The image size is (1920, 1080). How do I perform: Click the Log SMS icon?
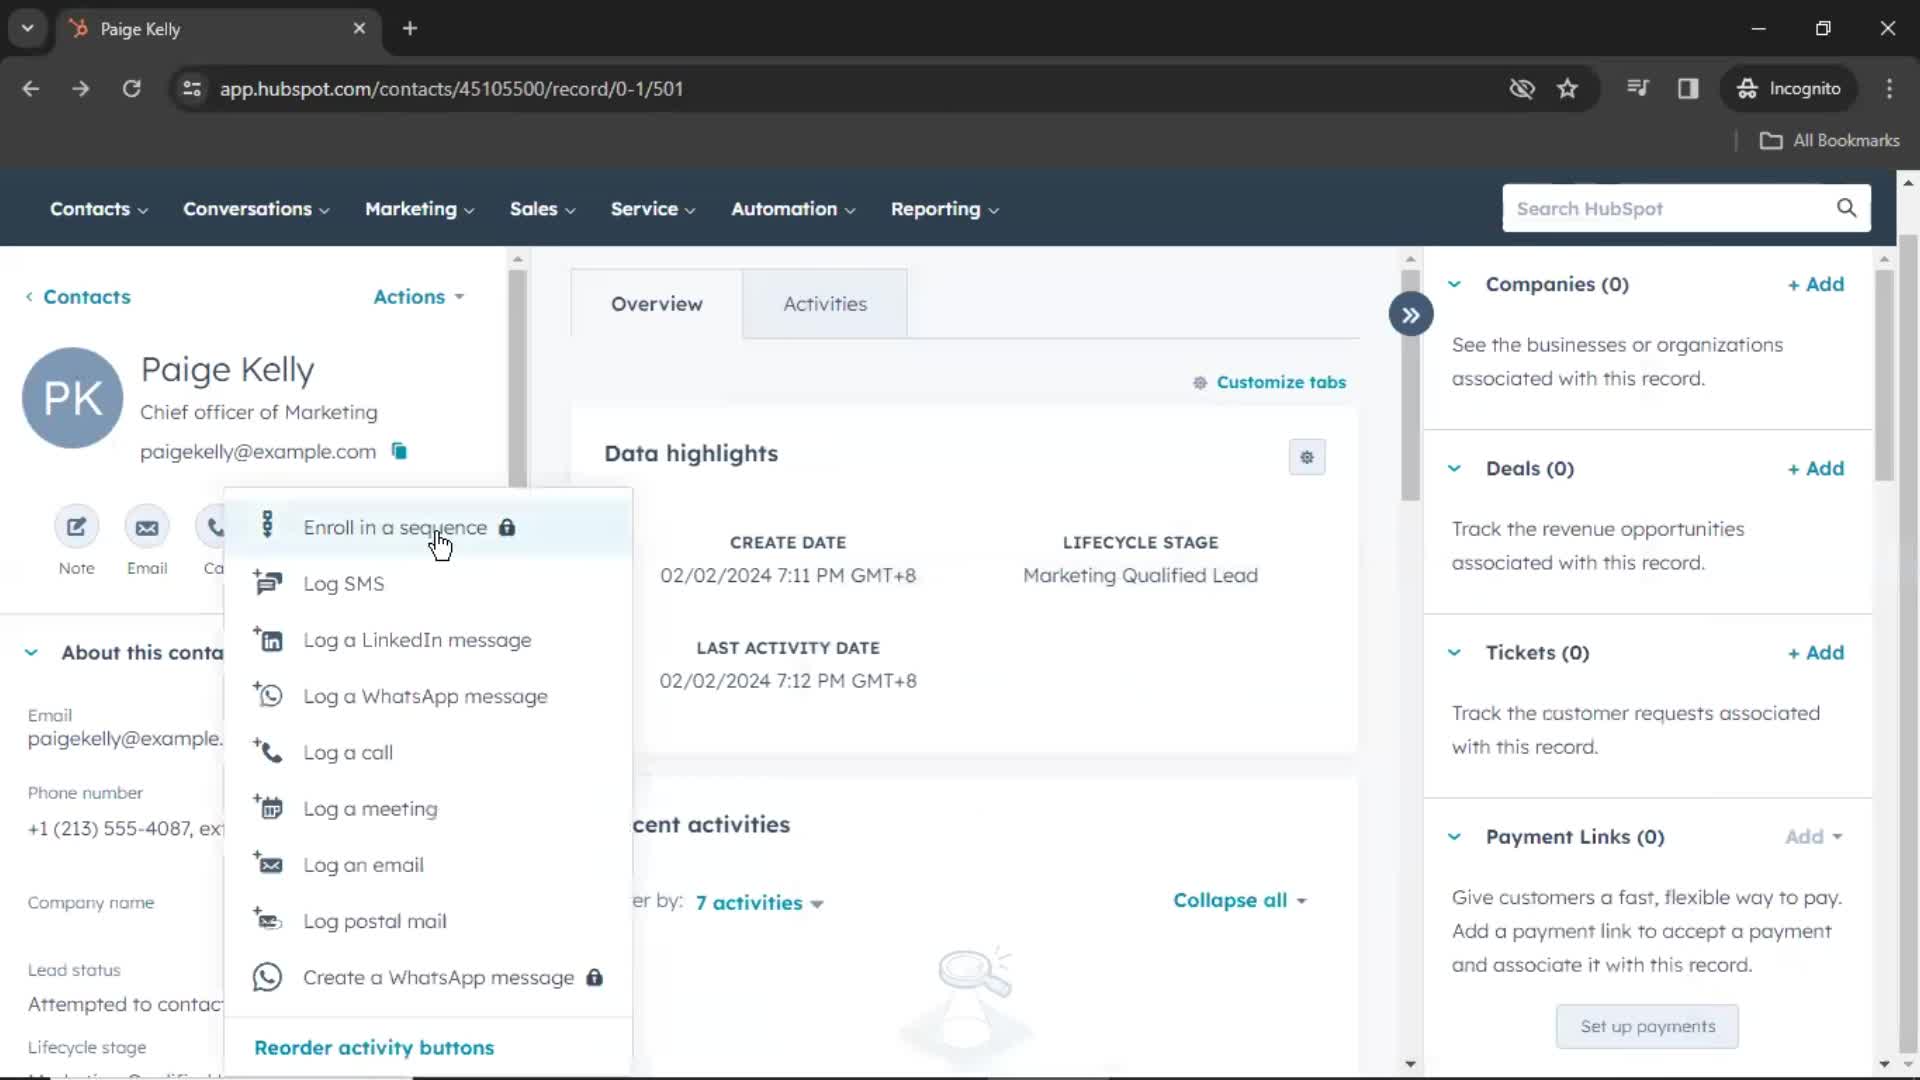(x=267, y=582)
